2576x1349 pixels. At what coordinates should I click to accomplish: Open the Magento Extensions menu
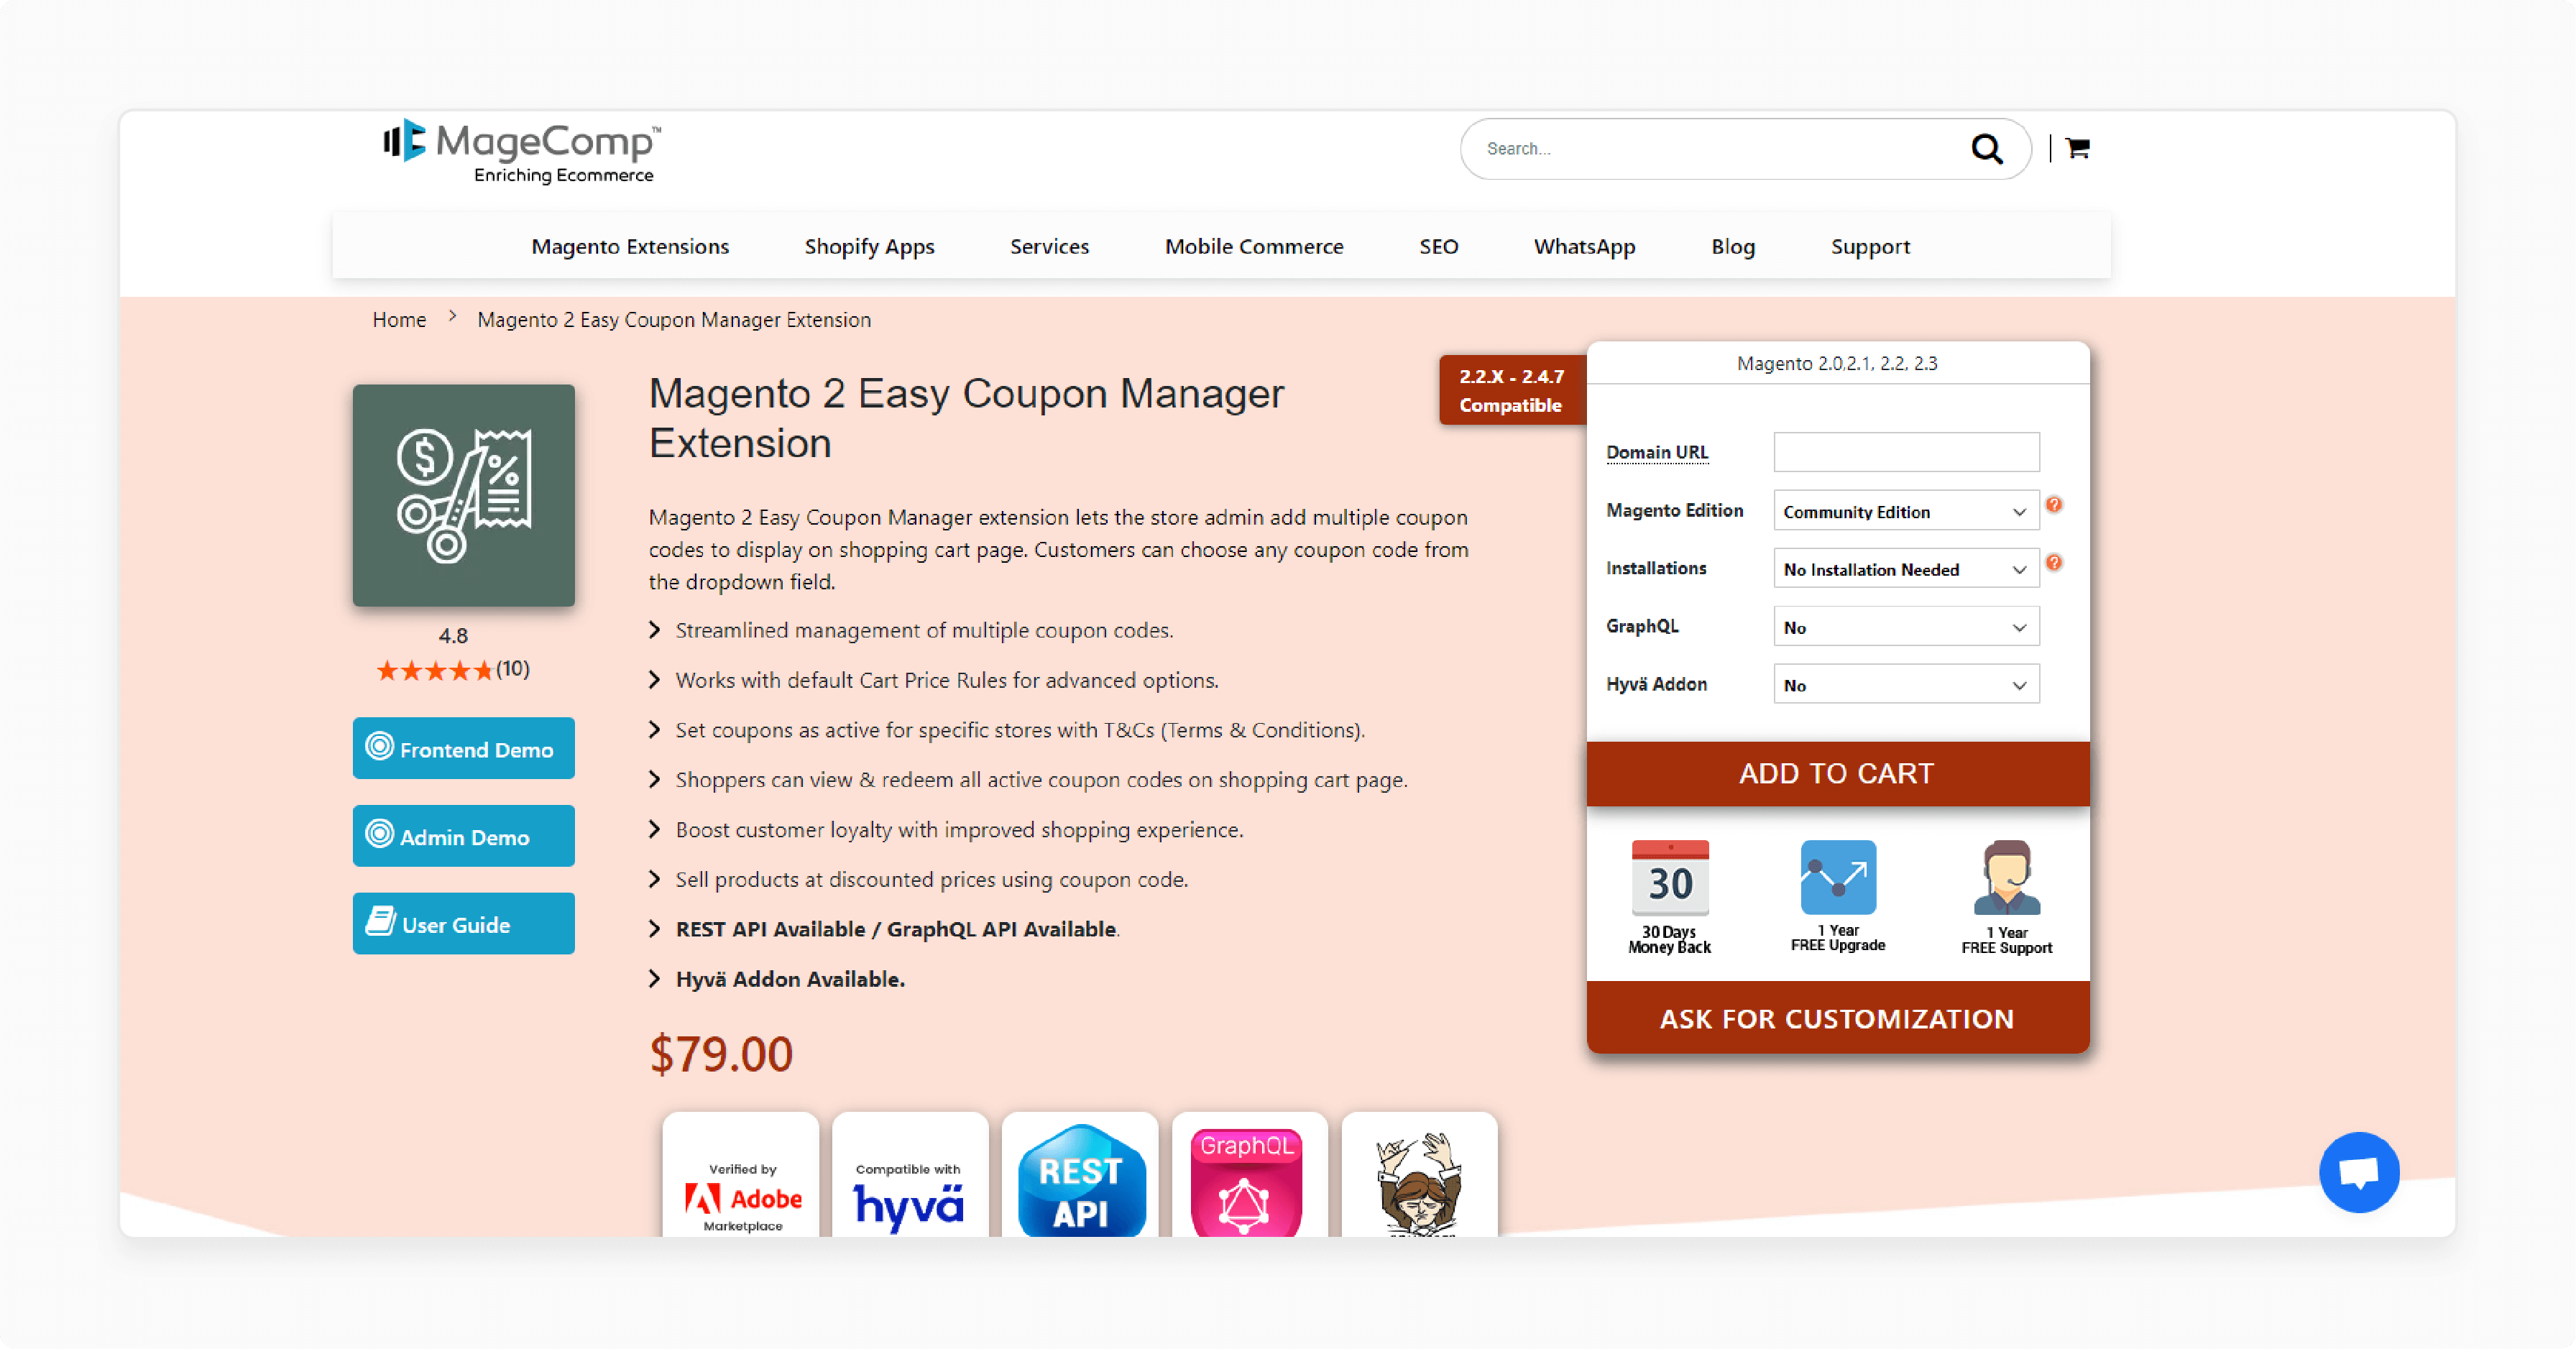point(630,246)
